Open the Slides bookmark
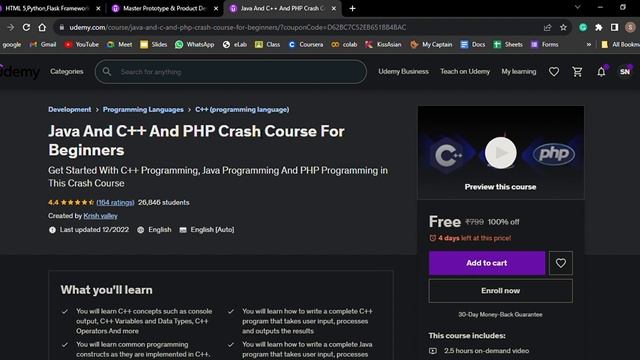The width and height of the screenshot is (640, 360). (154, 44)
